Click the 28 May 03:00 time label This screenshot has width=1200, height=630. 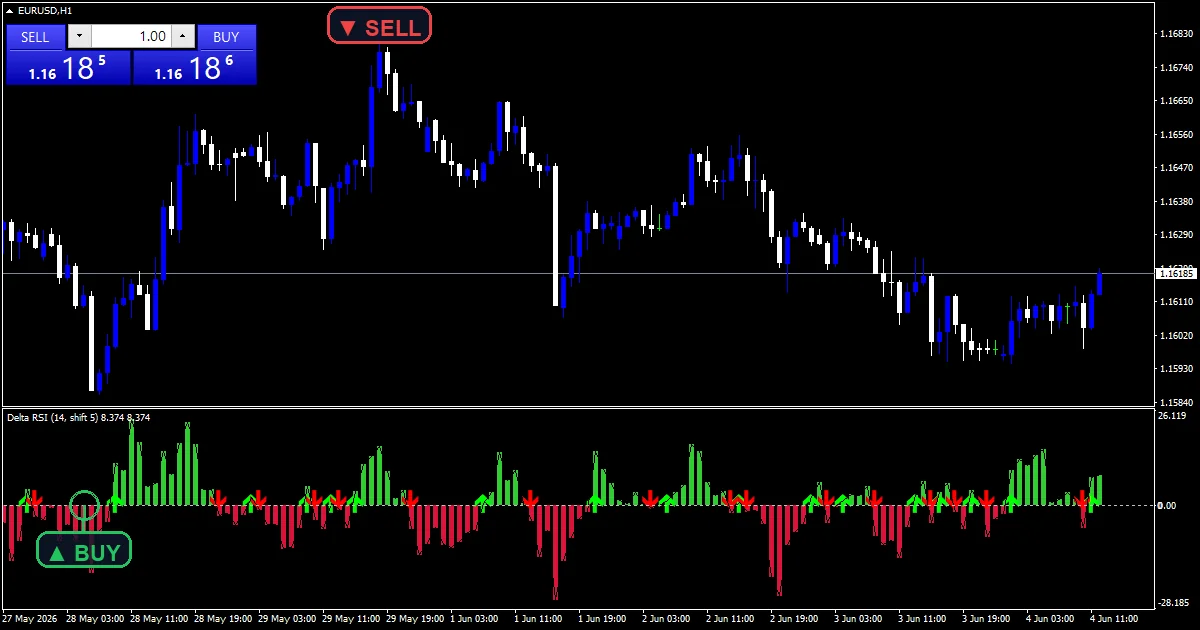96,618
